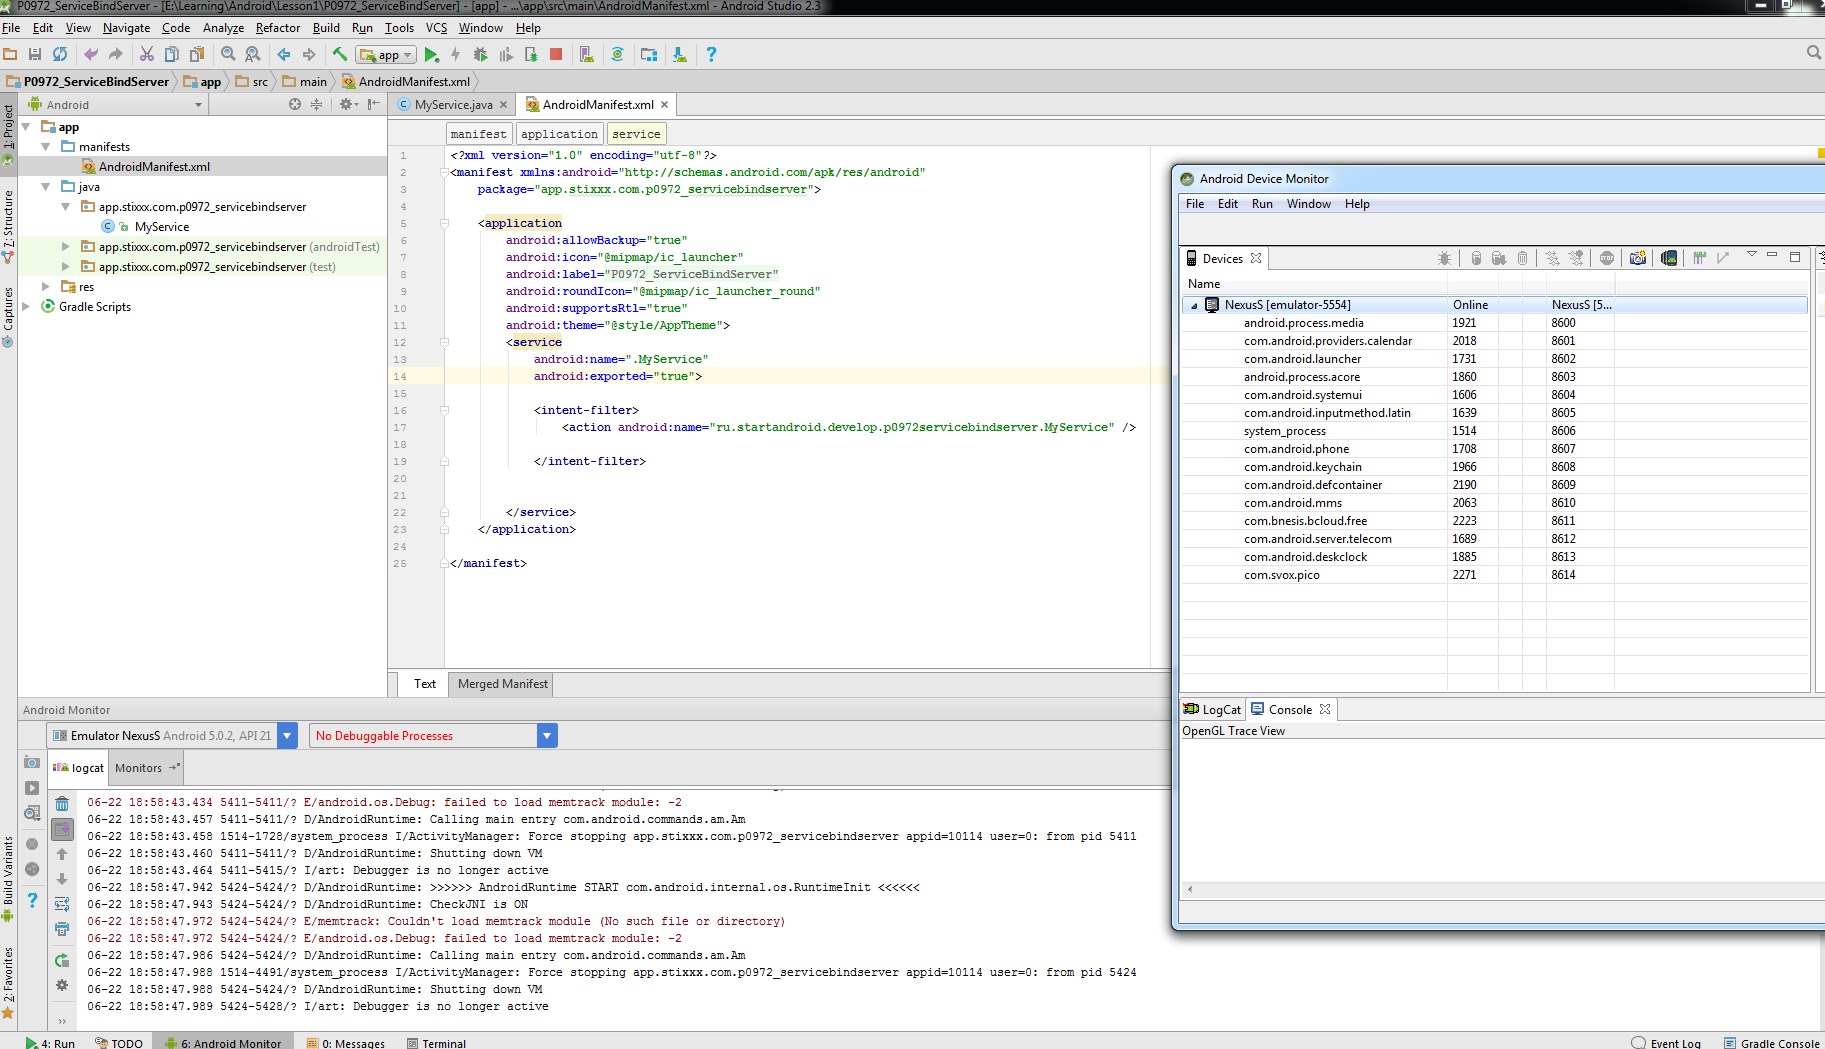Click the Make Project hammer icon
Image resolution: width=1825 pixels, height=1049 pixels.
coord(340,54)
